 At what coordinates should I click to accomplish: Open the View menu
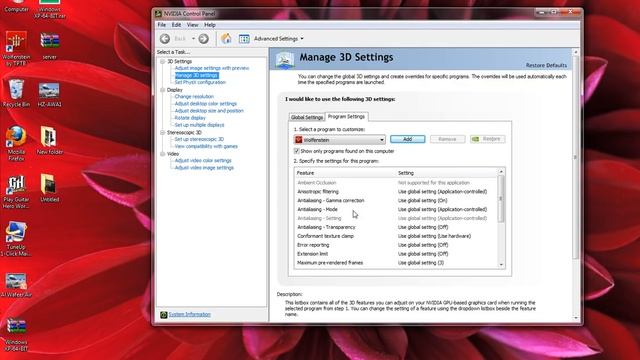click(192, 25)
